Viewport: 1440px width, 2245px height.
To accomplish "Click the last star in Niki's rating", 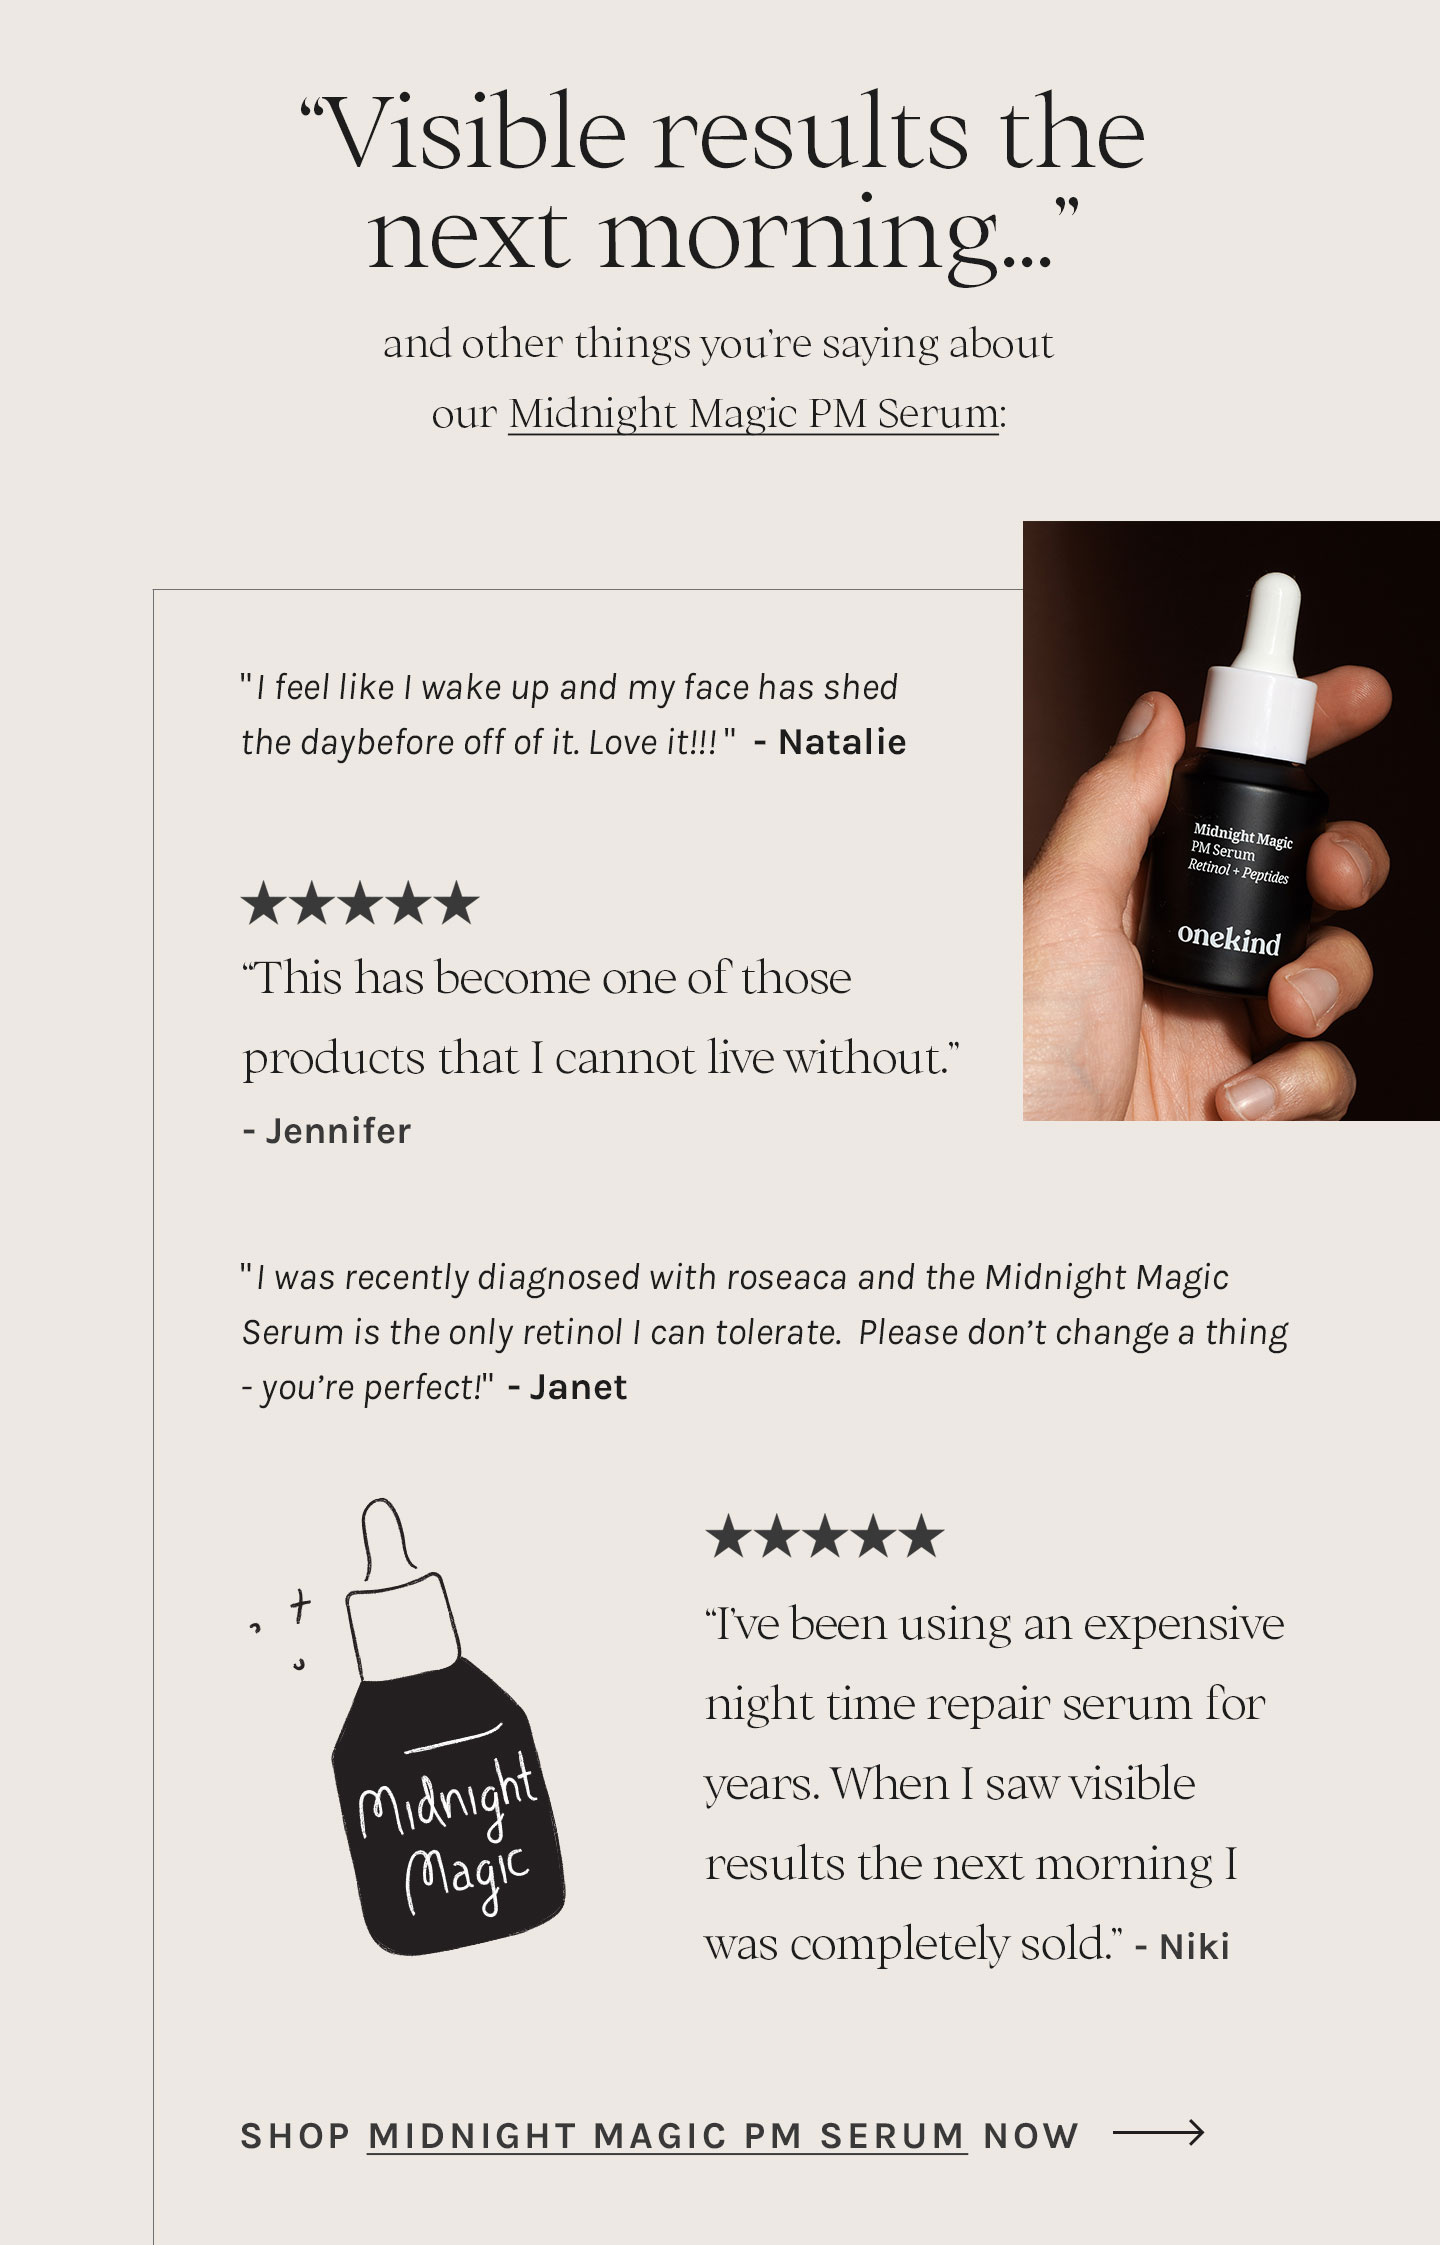I will (920, 1537).
